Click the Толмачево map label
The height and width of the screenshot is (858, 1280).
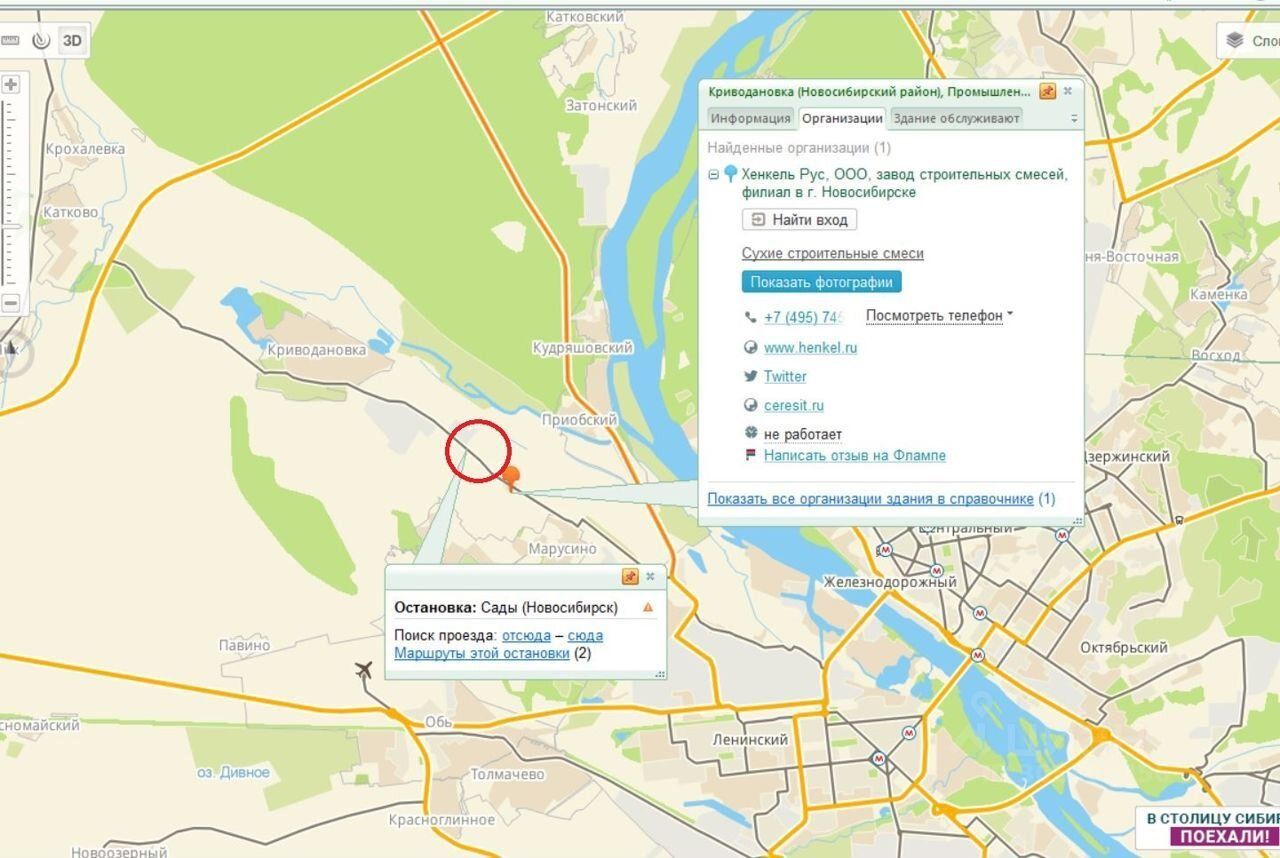click(x=507, y=775)
